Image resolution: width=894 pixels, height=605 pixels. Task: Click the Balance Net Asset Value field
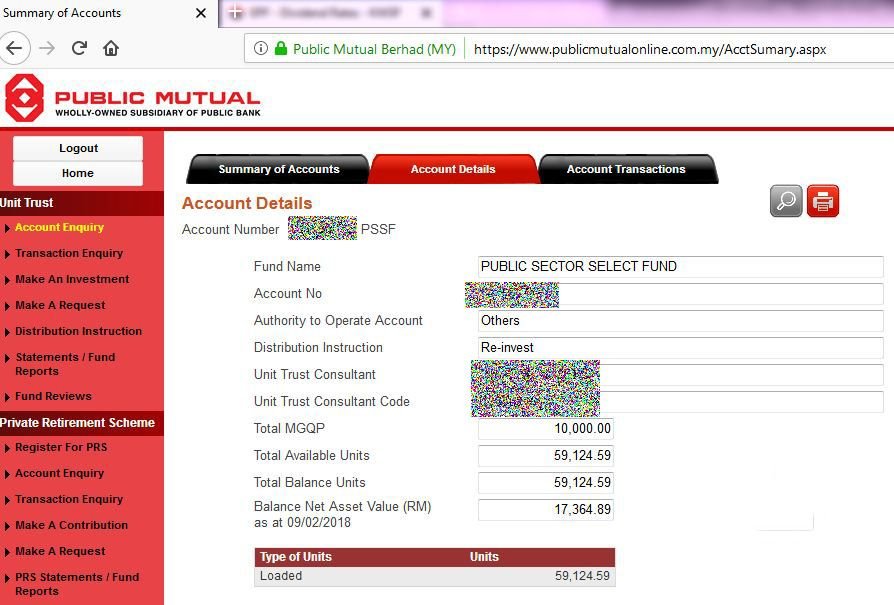[546, 509]
